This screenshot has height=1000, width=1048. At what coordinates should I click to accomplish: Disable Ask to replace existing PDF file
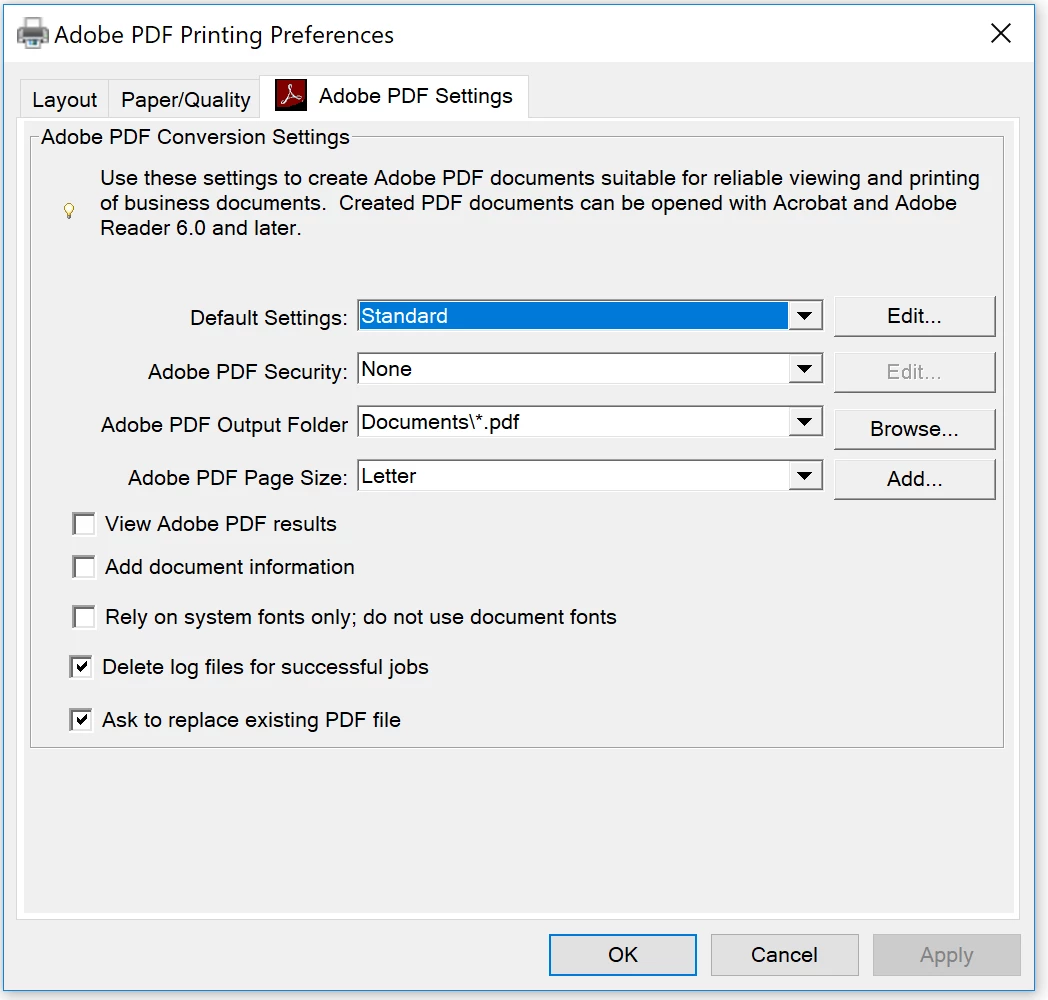[81, 720]
